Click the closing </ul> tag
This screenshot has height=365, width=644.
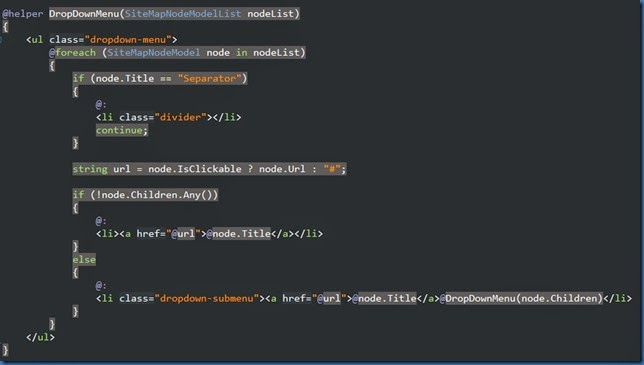pyautogui.click(x=40, y=337)
